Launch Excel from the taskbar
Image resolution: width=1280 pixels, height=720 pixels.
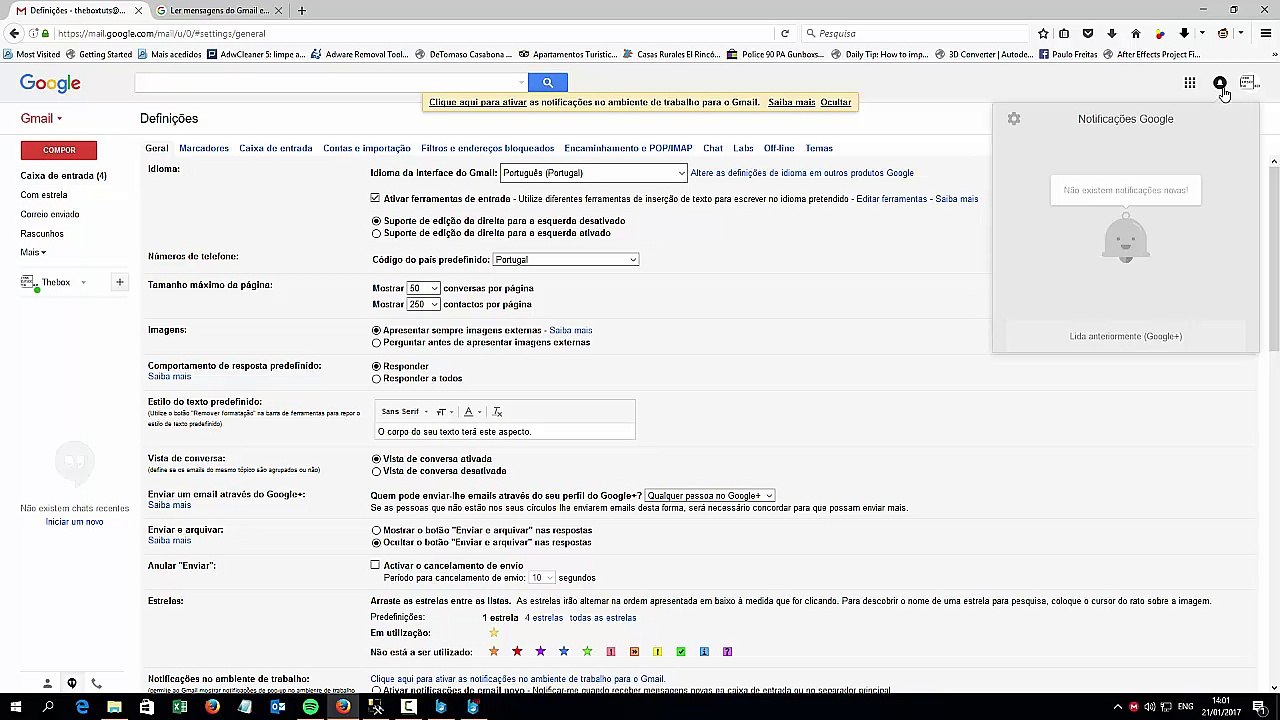(x=179, y=707)
